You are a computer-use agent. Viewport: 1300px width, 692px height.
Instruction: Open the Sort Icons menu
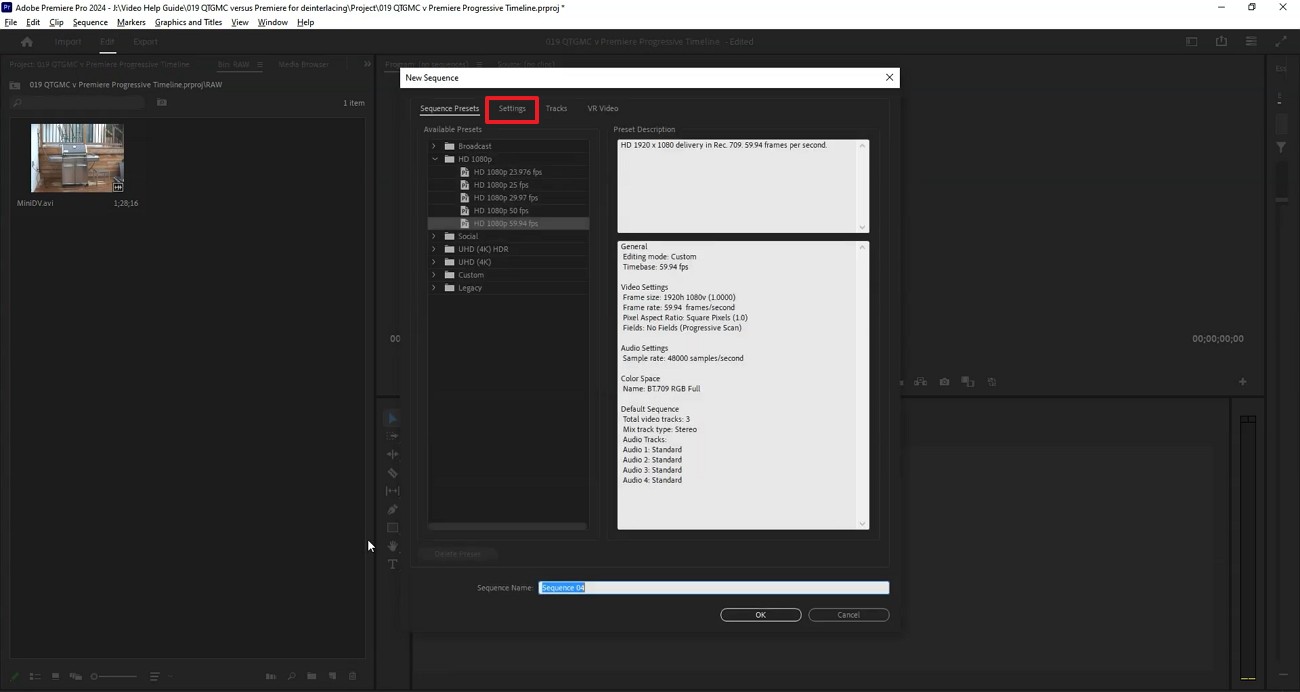[x=155, y=677]
